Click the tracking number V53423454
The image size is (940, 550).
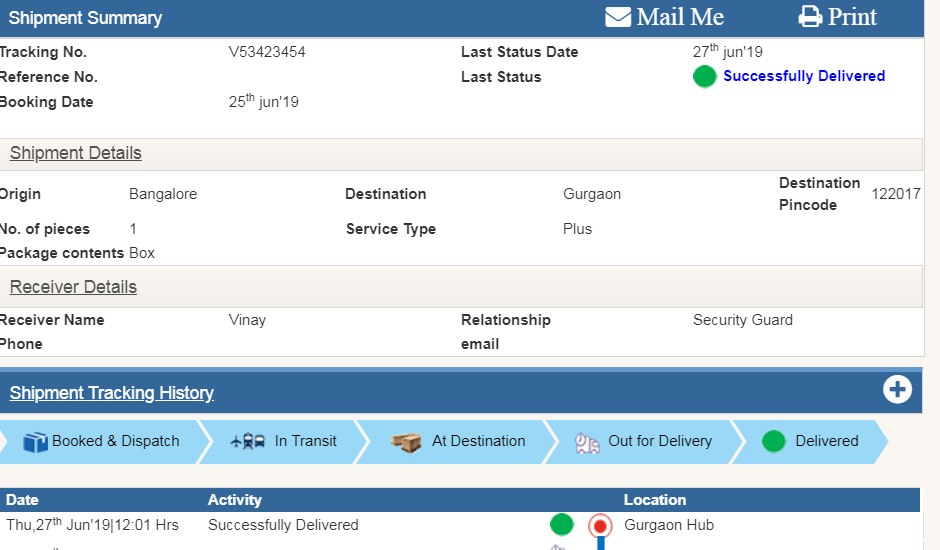coord(267,52)
